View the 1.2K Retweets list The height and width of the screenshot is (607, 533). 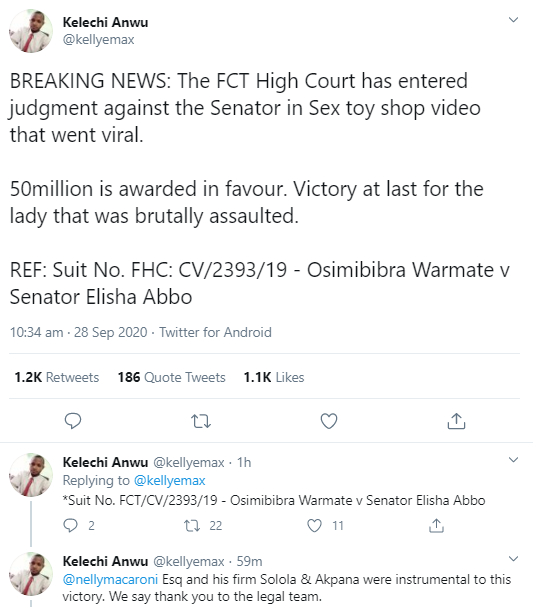[x=57, y=377]
